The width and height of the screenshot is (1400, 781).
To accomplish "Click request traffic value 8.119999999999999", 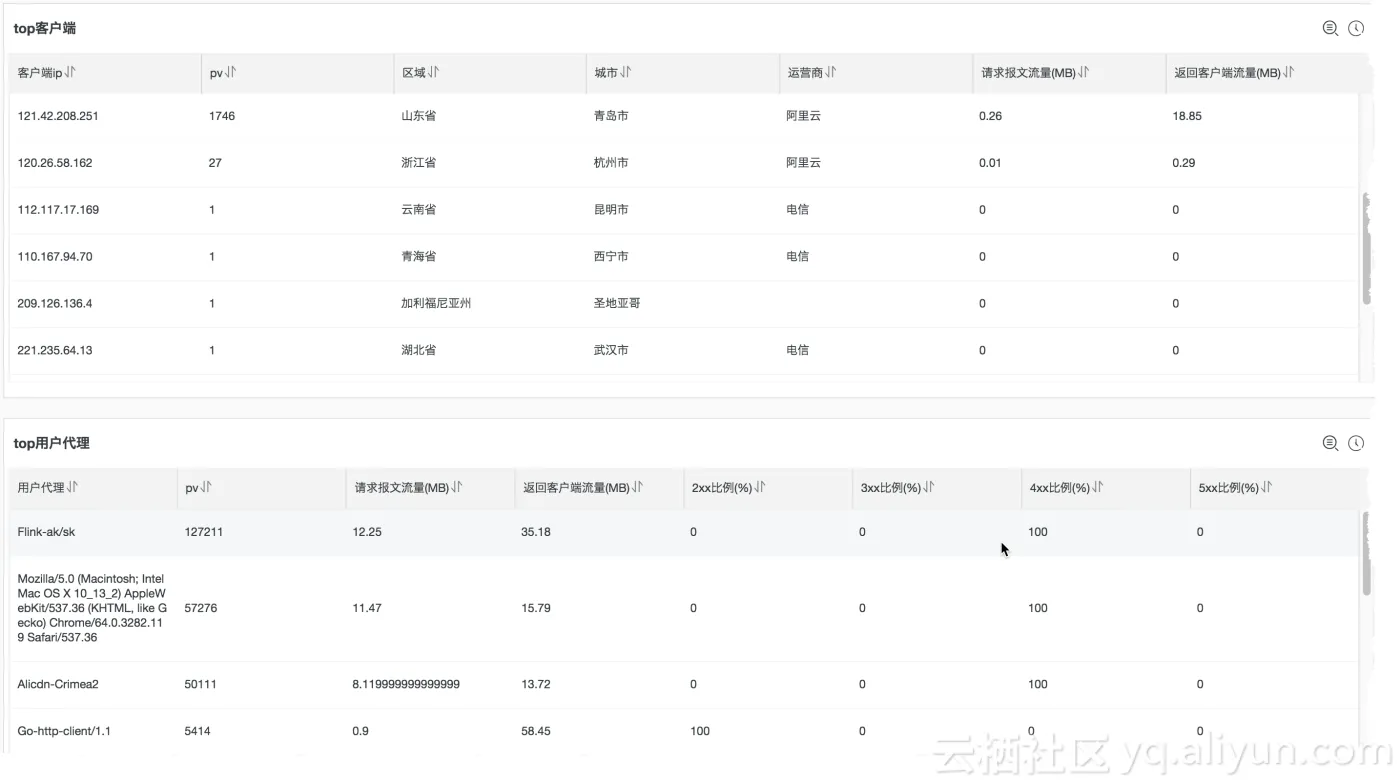I will (x=406, y=685).
